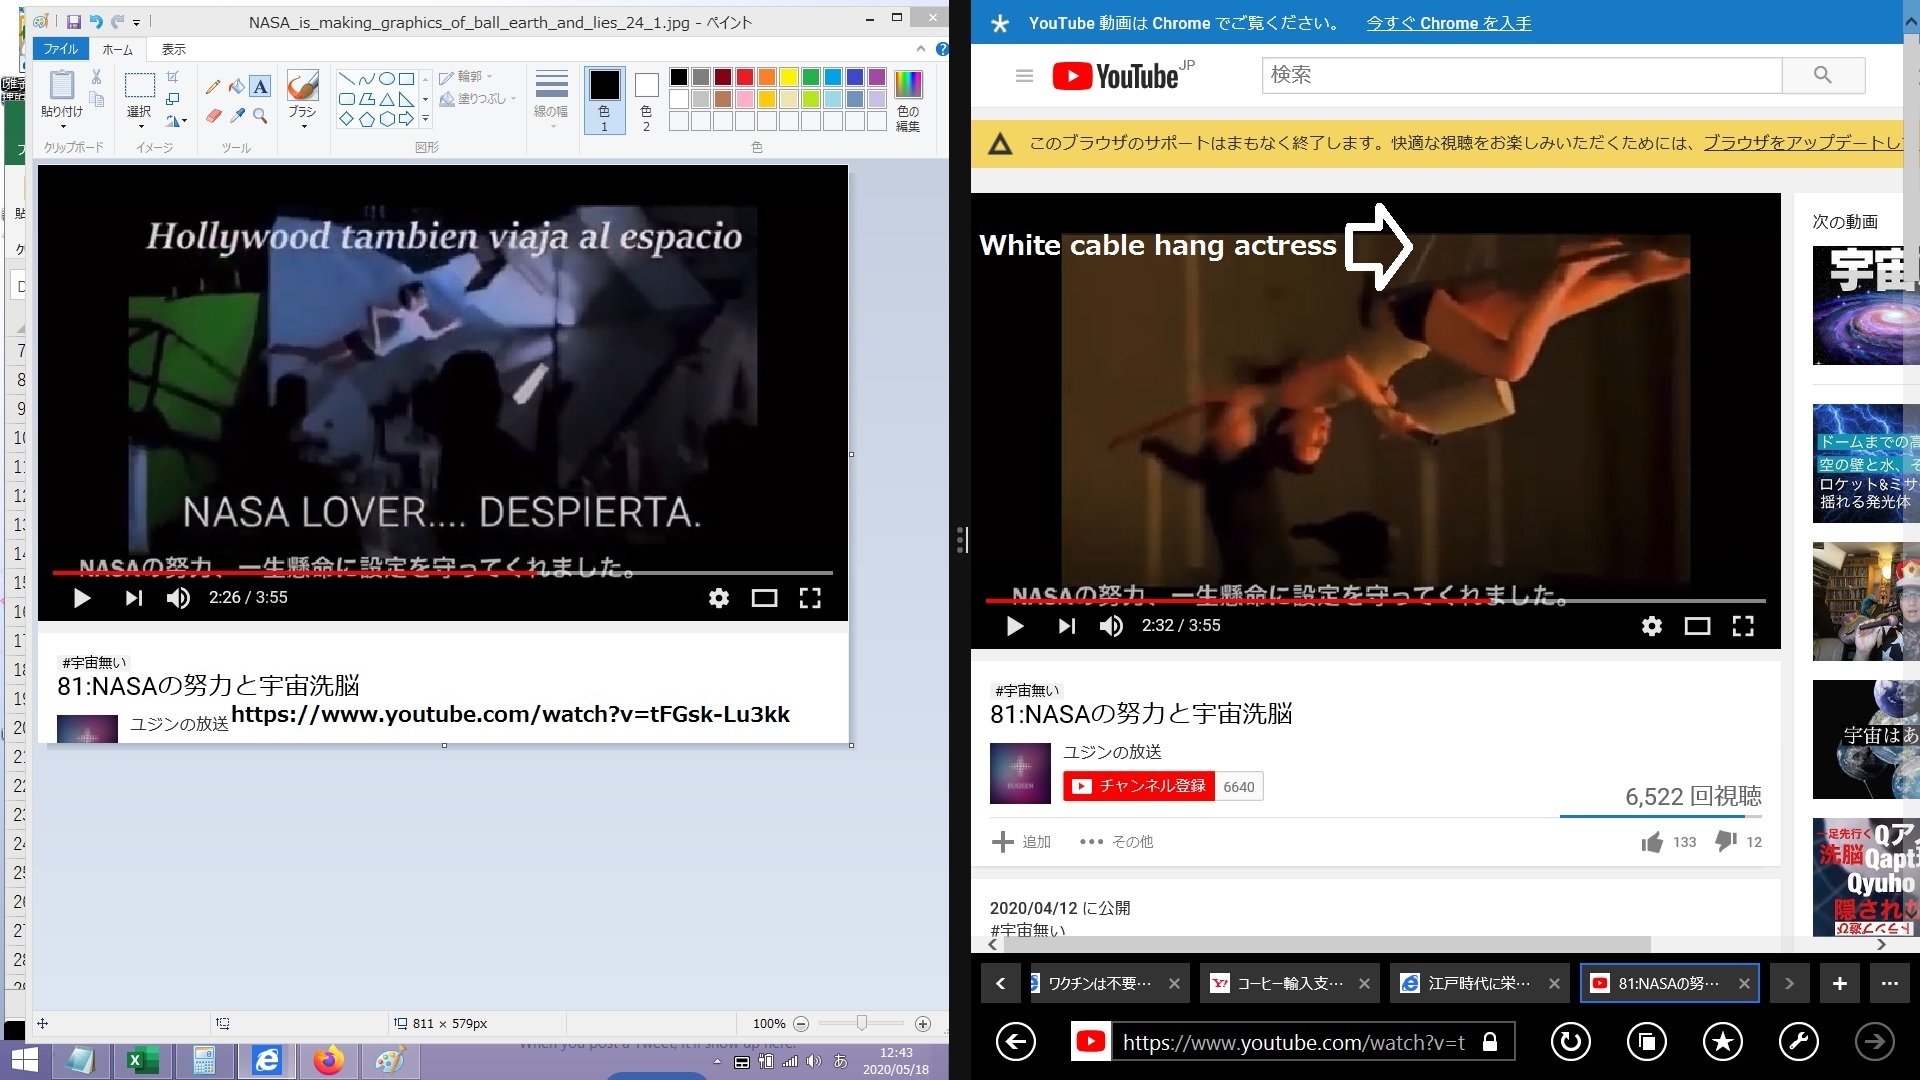Open the ファイル menu in Paint
1920x1080 pixels.
[x=61, y=49]
